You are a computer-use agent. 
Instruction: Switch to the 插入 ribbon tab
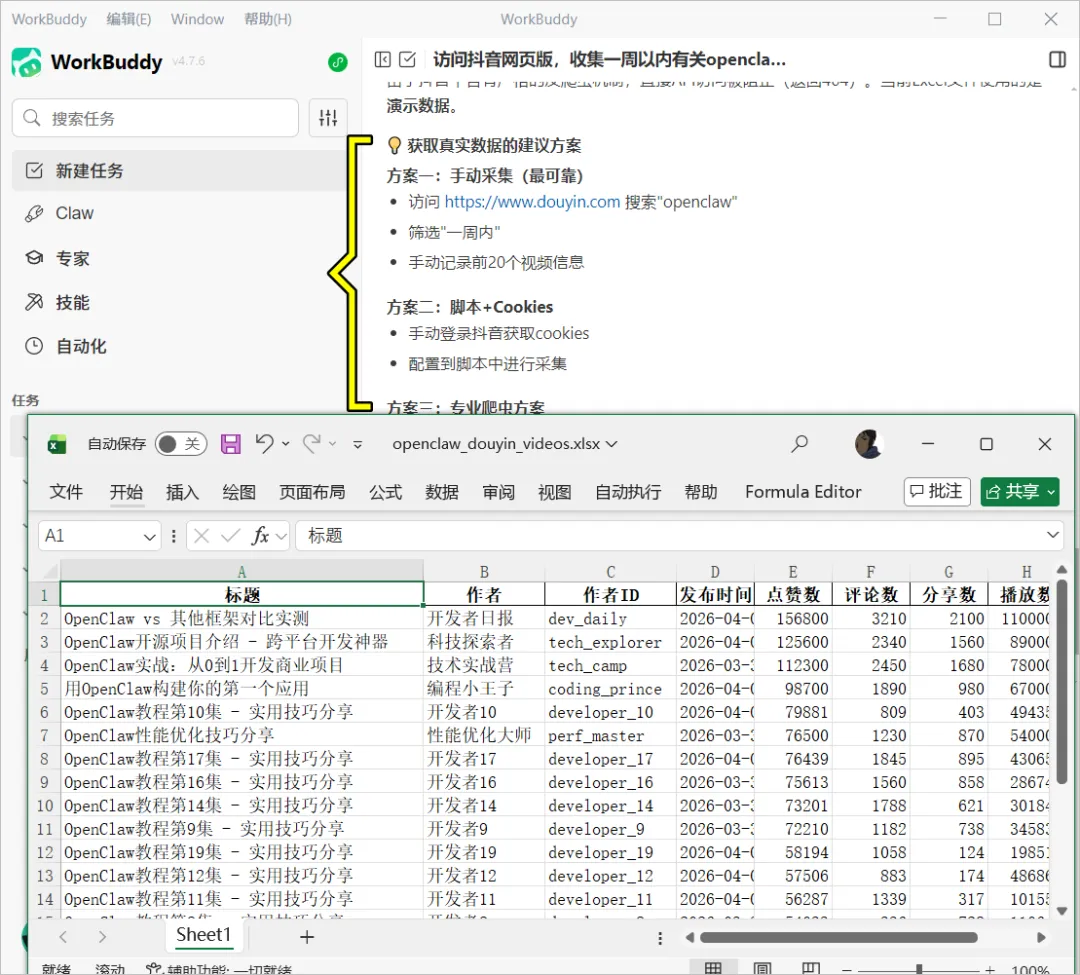point(183,492)
